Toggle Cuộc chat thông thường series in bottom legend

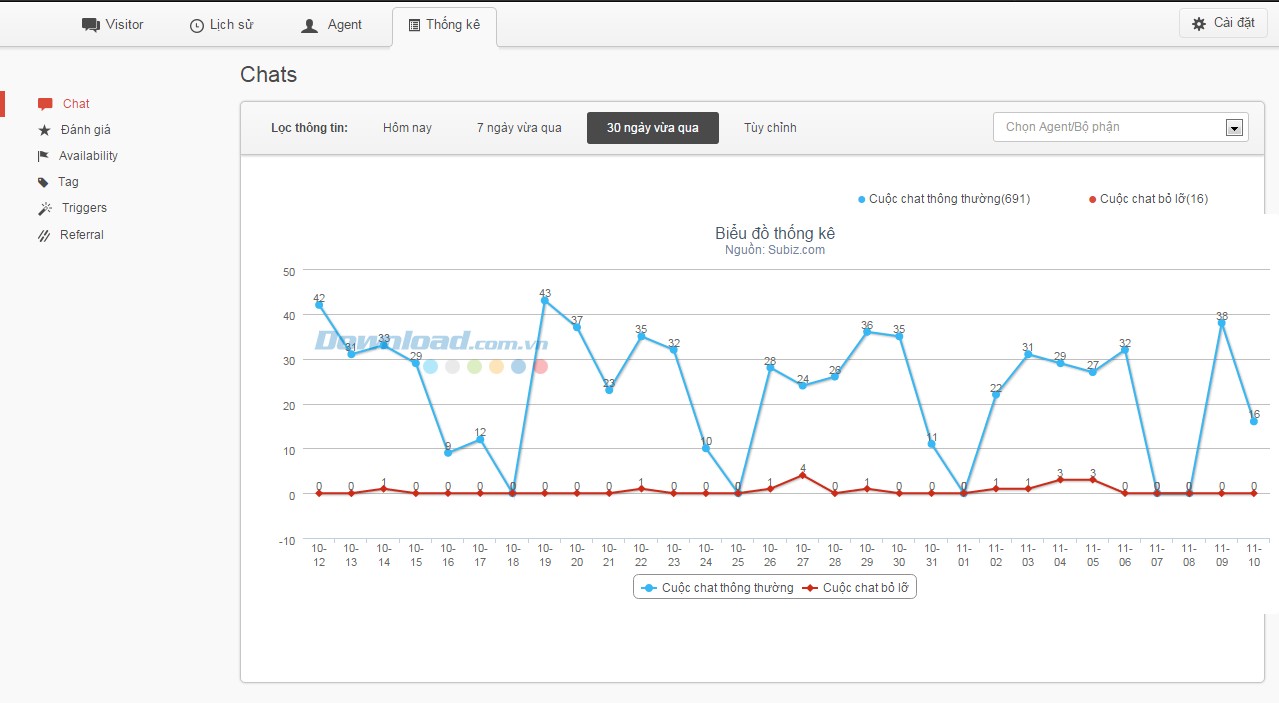[x=718, y=588]
